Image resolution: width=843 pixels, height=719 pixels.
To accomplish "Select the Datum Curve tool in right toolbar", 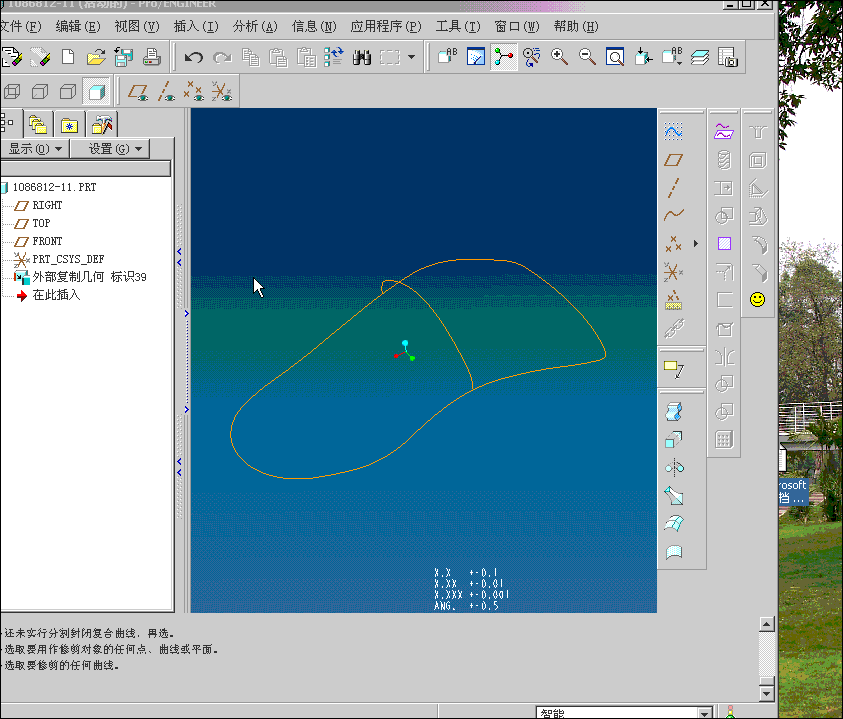I will point(674,215).
